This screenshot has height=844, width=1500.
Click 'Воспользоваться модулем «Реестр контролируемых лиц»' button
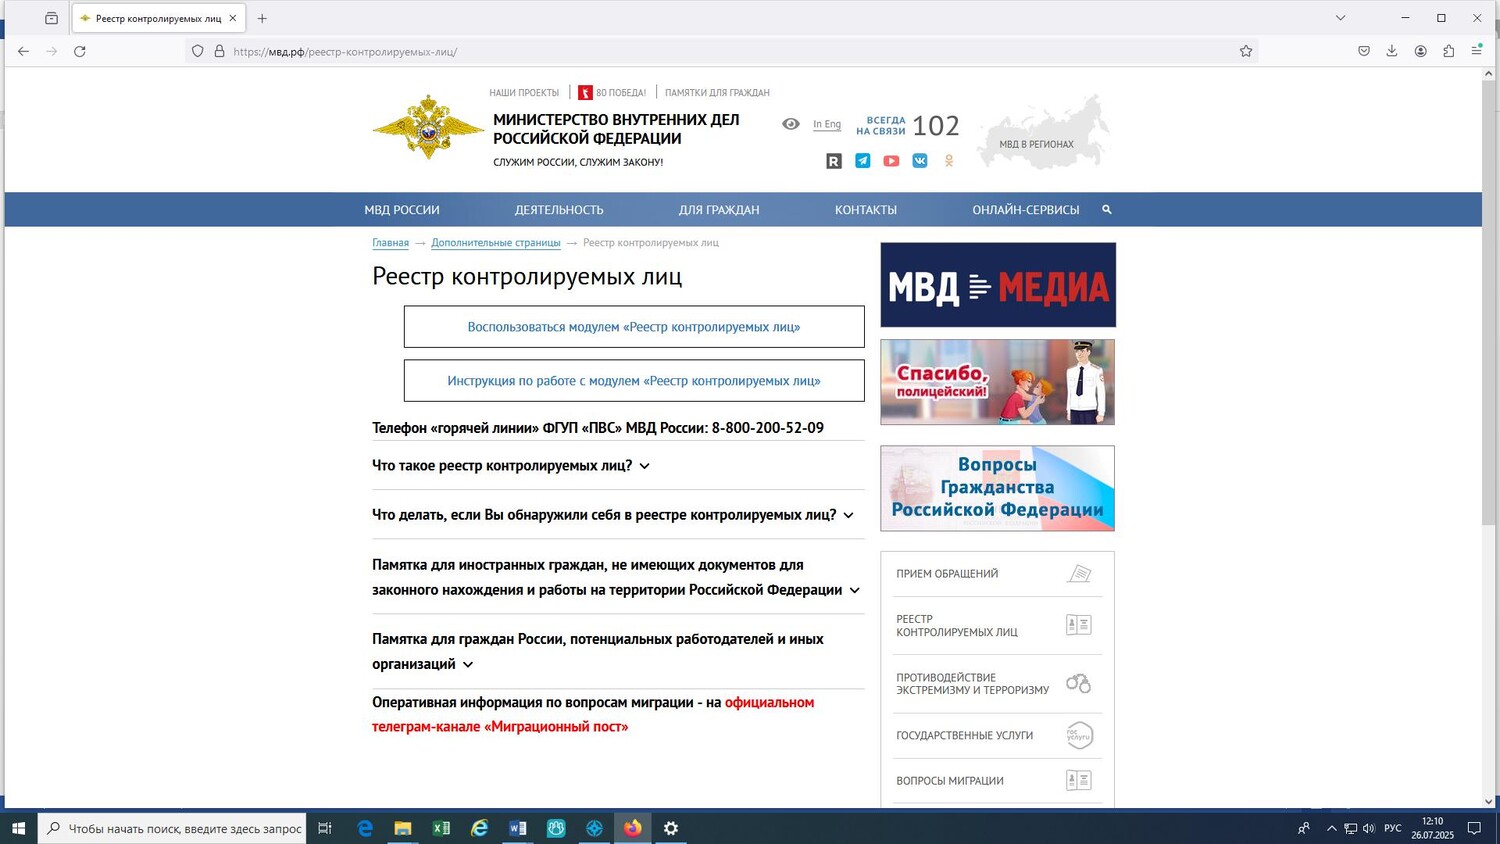click(634, 327)
